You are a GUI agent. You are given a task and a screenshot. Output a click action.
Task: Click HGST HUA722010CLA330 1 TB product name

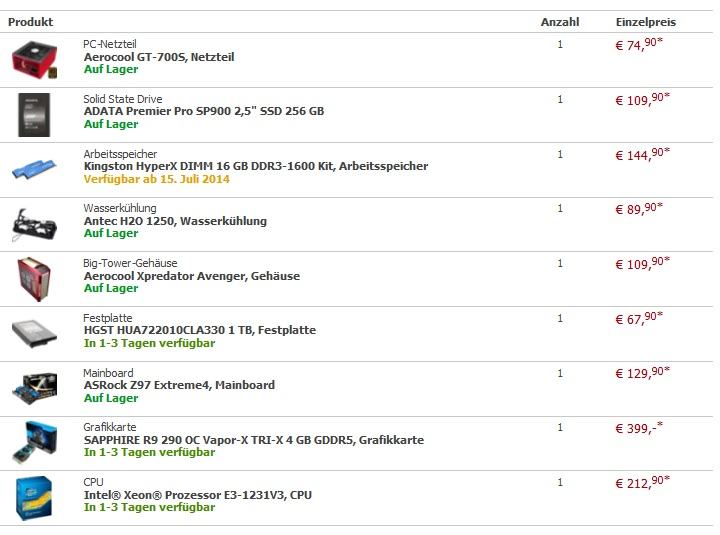pos(200,330)
